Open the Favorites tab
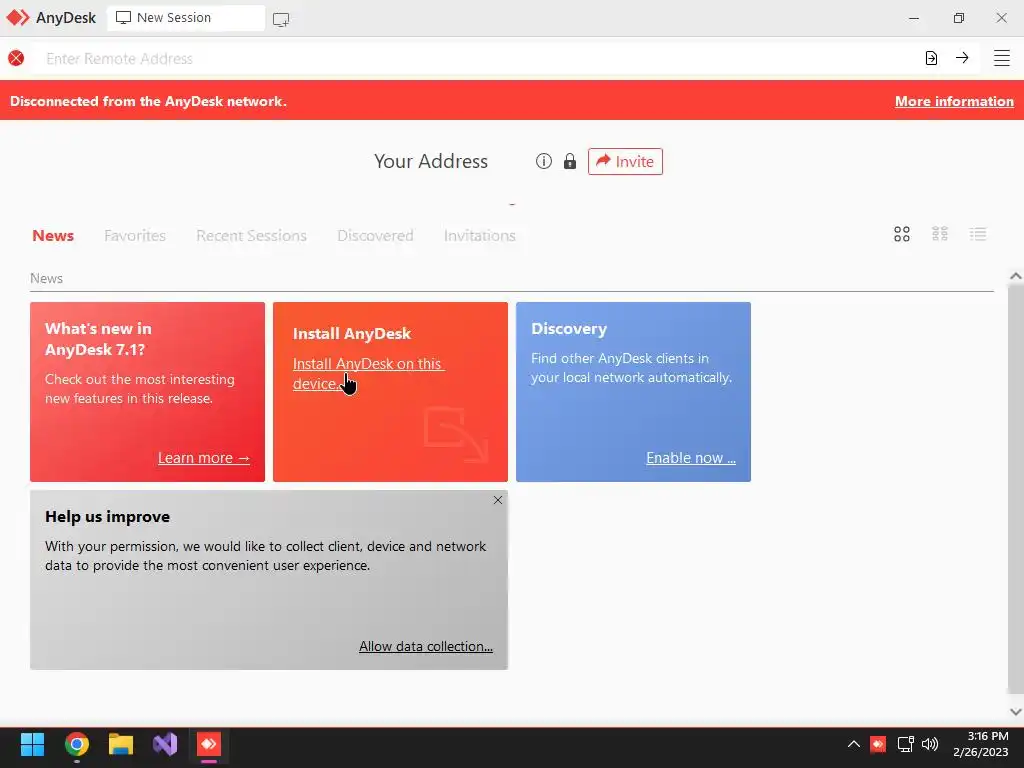 [135, 235]
